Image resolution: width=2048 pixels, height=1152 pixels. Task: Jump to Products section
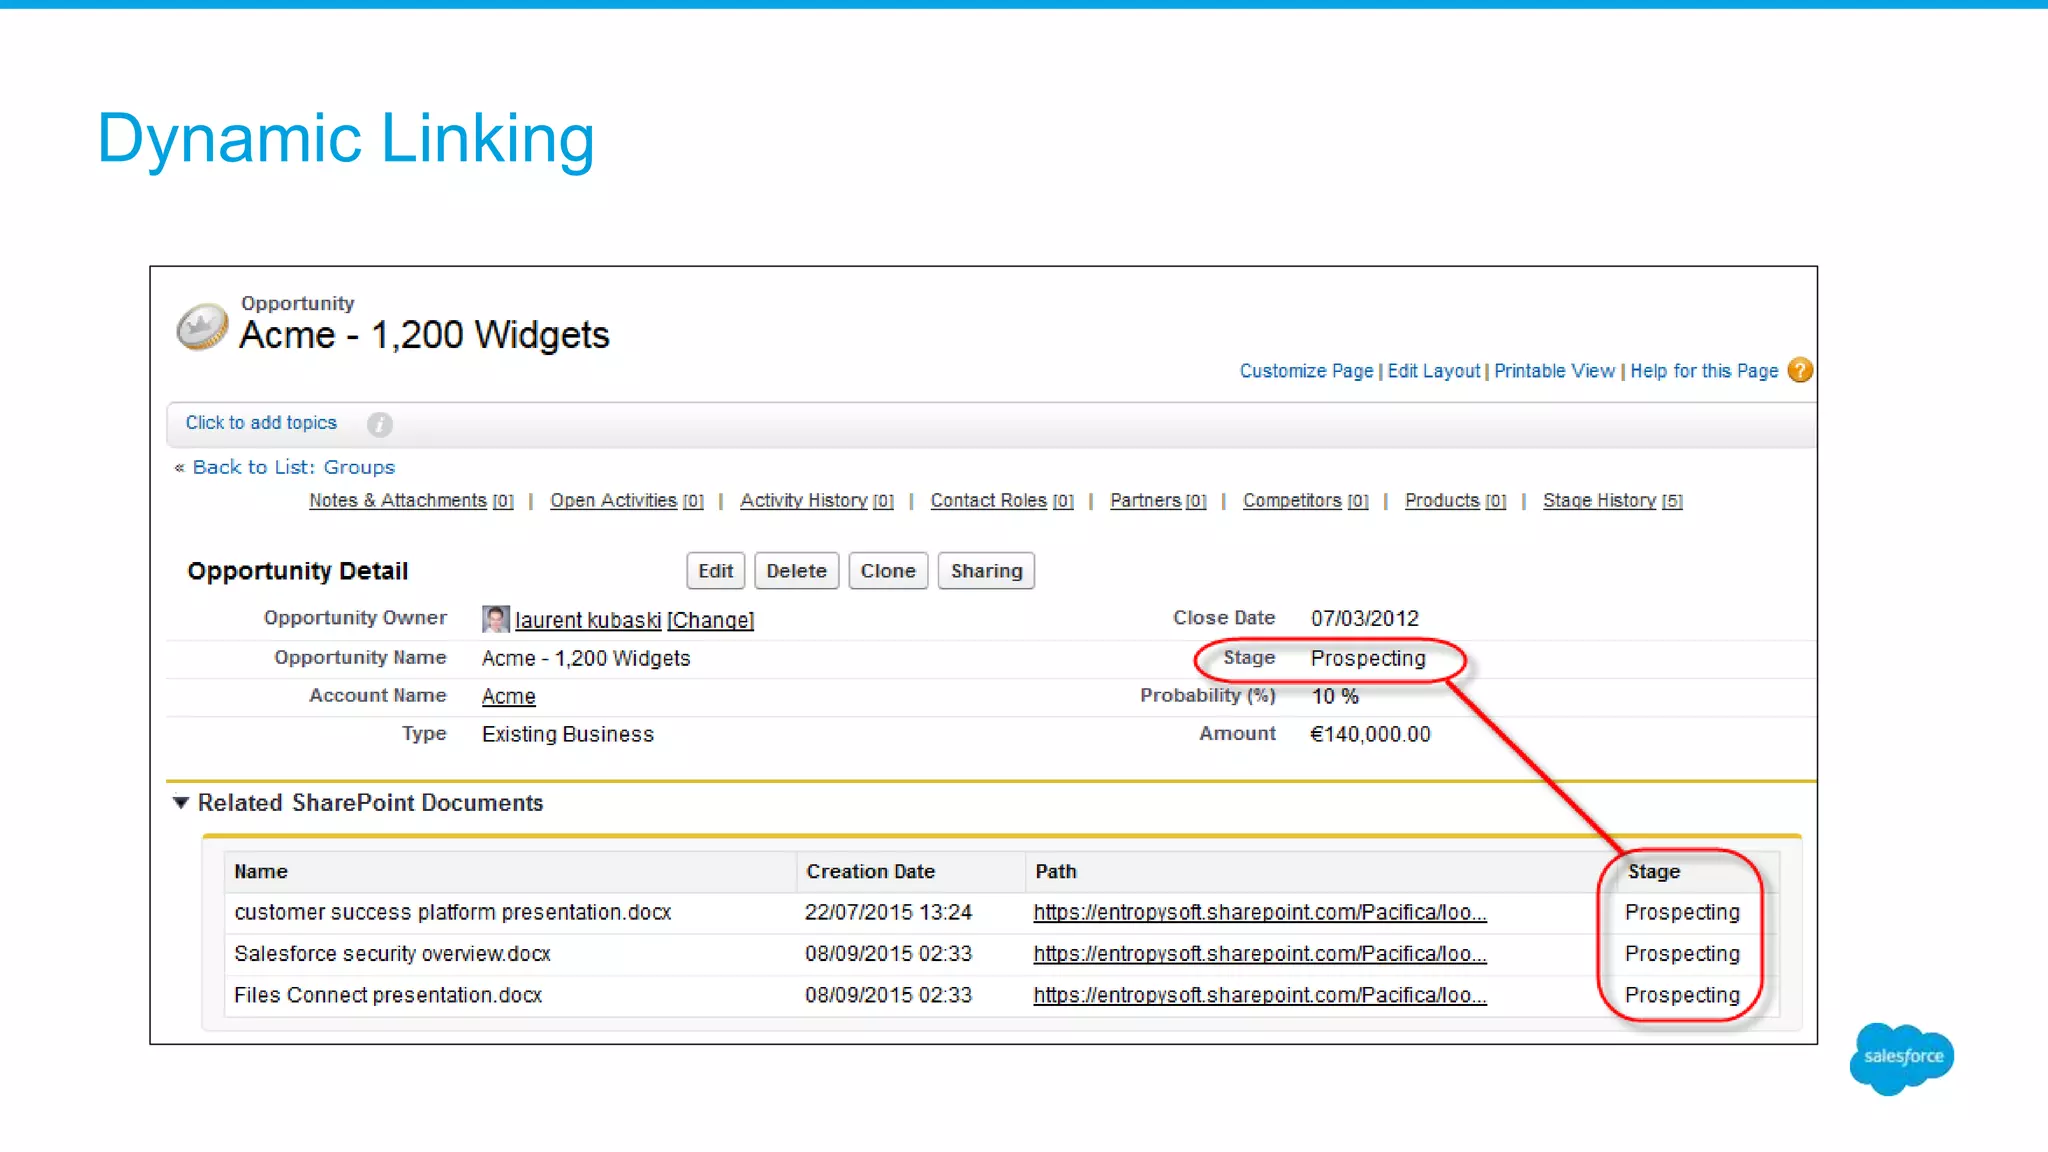pyautogui.click(x=1455, y=500)
